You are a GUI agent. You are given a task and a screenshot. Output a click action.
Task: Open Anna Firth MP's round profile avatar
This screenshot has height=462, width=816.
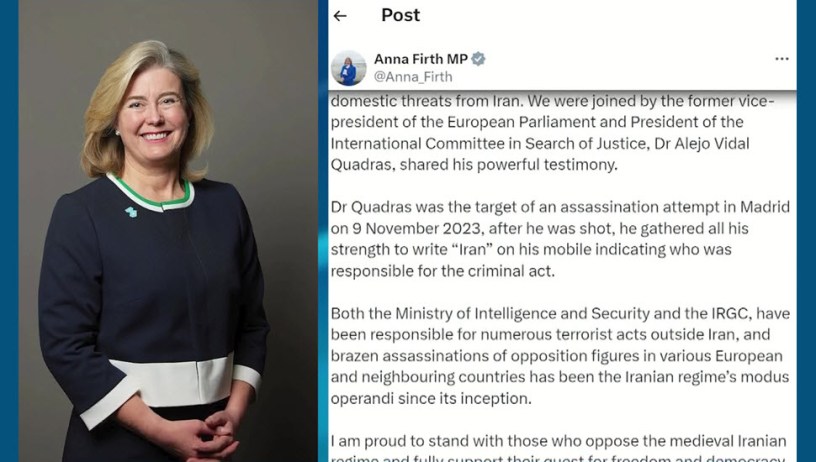coord(349,68)
